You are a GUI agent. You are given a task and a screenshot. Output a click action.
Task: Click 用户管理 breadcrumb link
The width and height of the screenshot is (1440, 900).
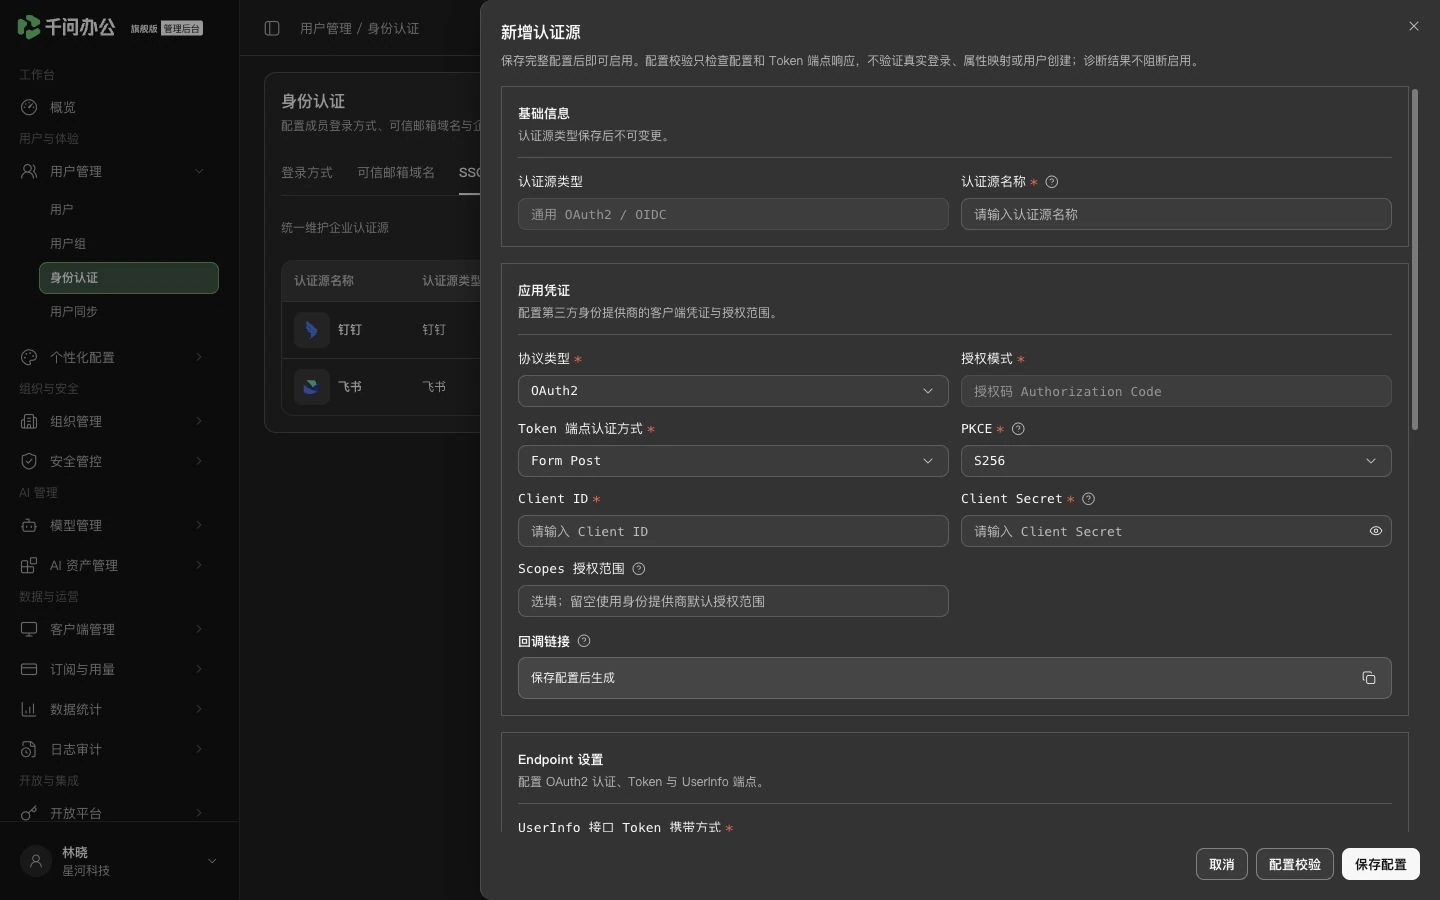326,28
